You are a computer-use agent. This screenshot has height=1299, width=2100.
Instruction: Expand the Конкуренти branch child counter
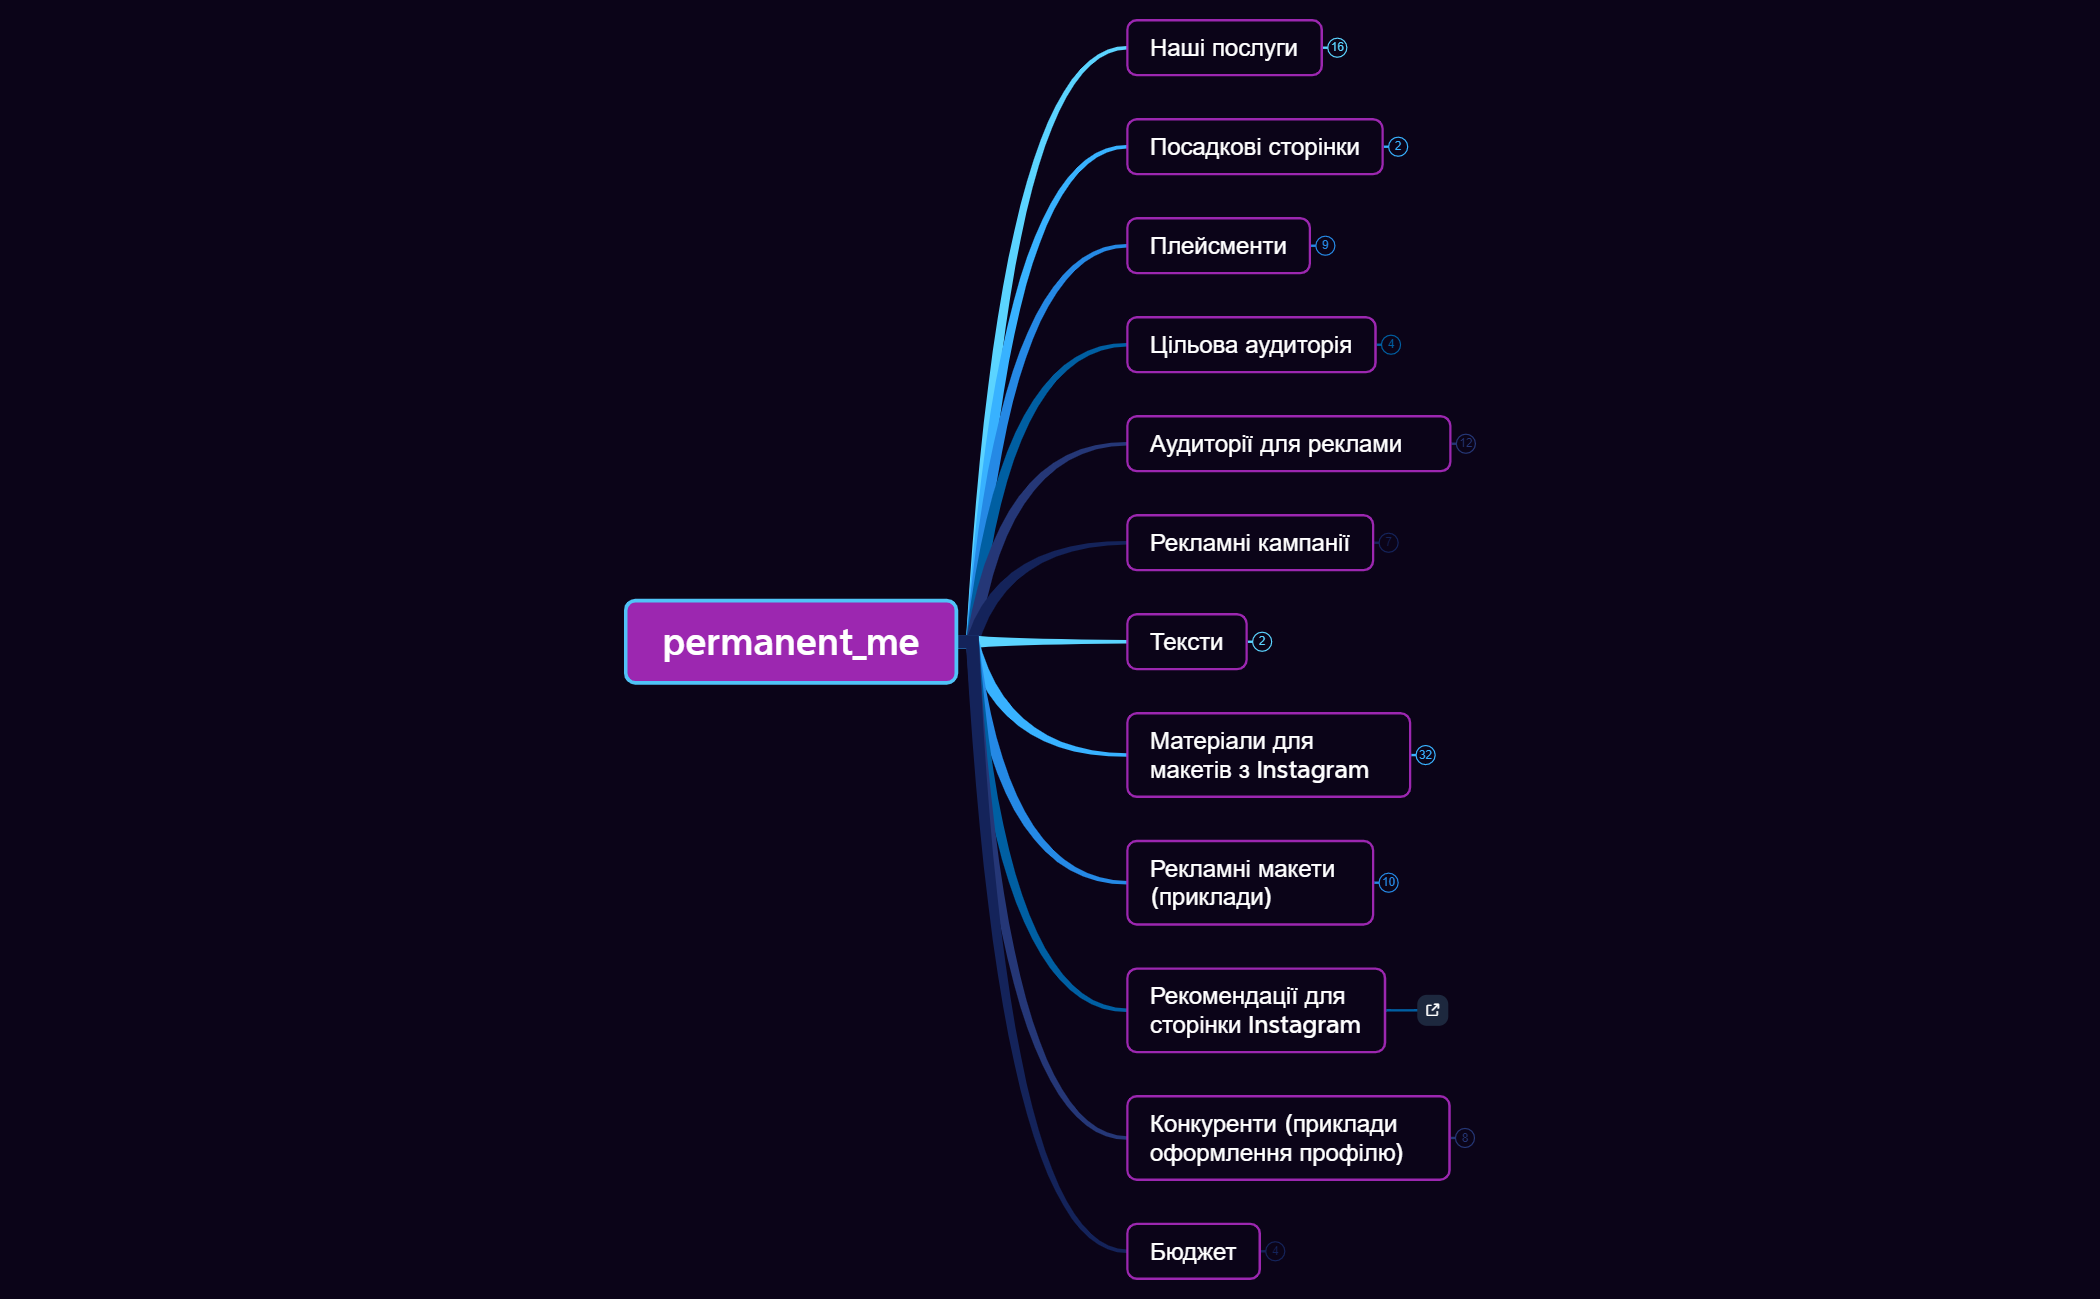1465,1138
